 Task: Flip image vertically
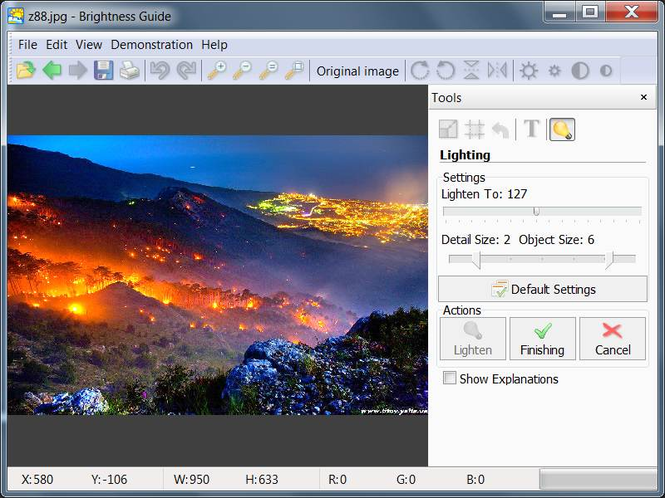click(471, 70)
